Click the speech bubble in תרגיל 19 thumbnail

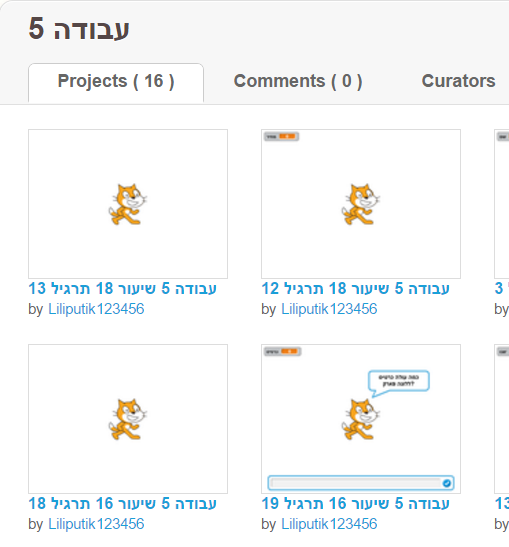[398, 383]
